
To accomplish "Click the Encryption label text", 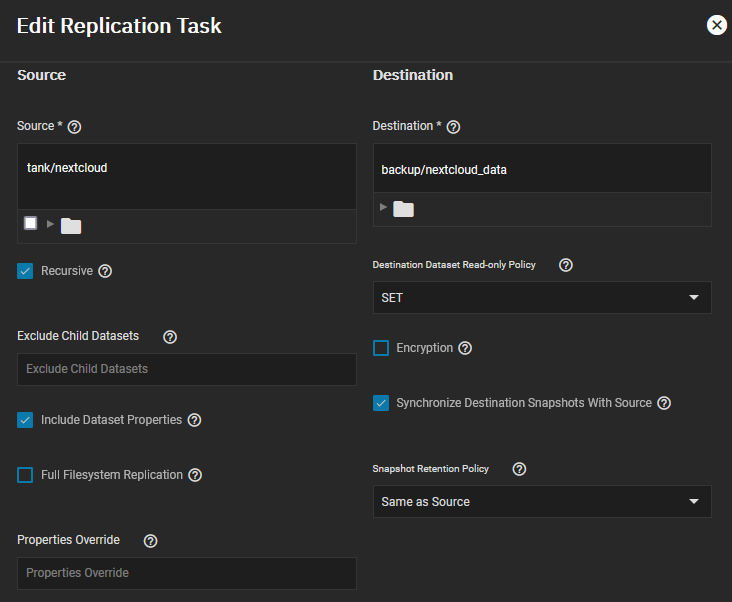I will (x=424, y=348).
